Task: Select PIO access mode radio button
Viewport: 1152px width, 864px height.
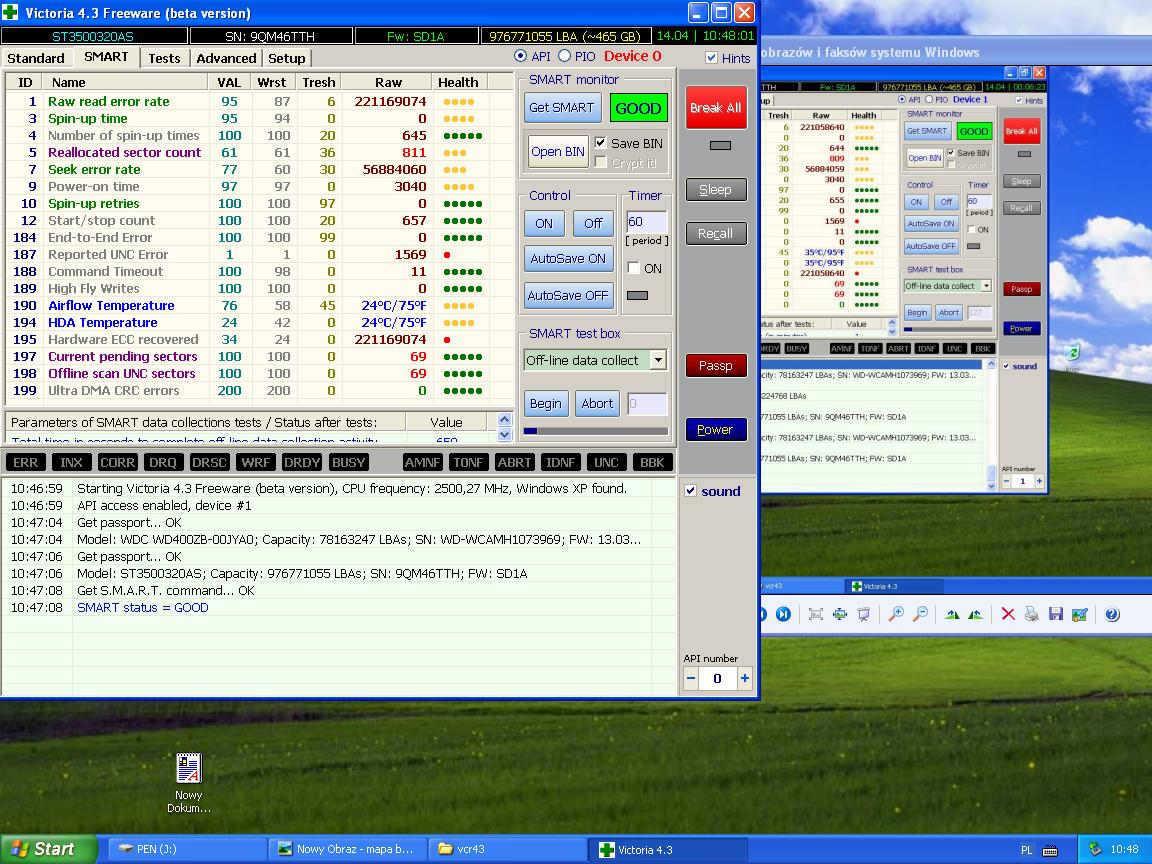Action: click(x=564, y=57)
